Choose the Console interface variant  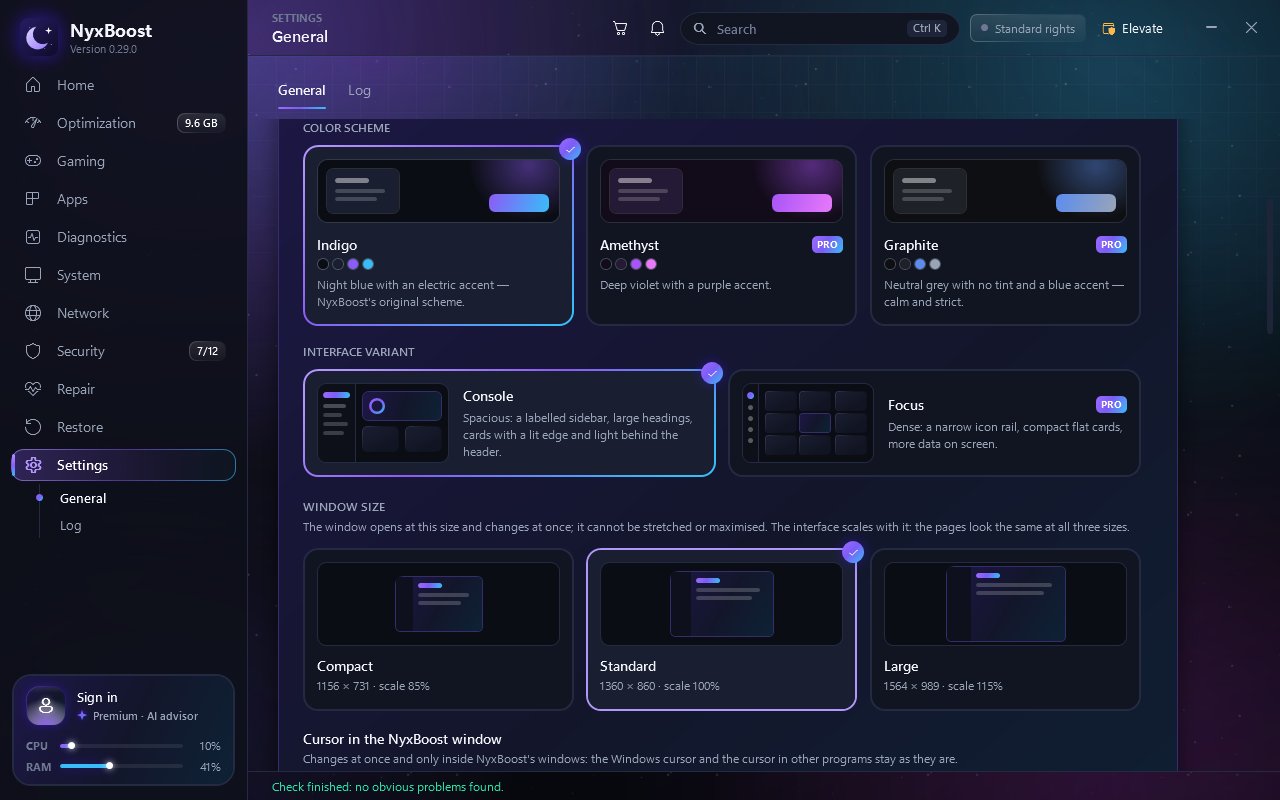pos(509,423)
